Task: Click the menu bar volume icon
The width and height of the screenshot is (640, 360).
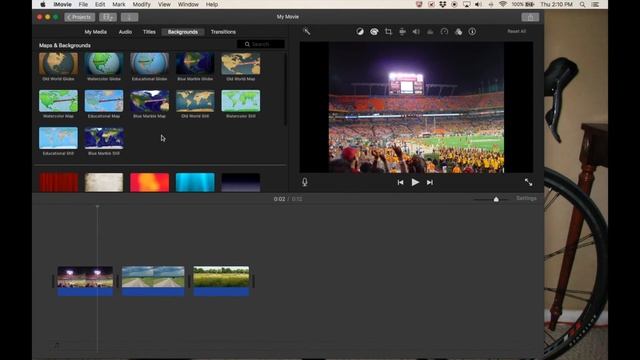Action: click(x=478, y=4)
